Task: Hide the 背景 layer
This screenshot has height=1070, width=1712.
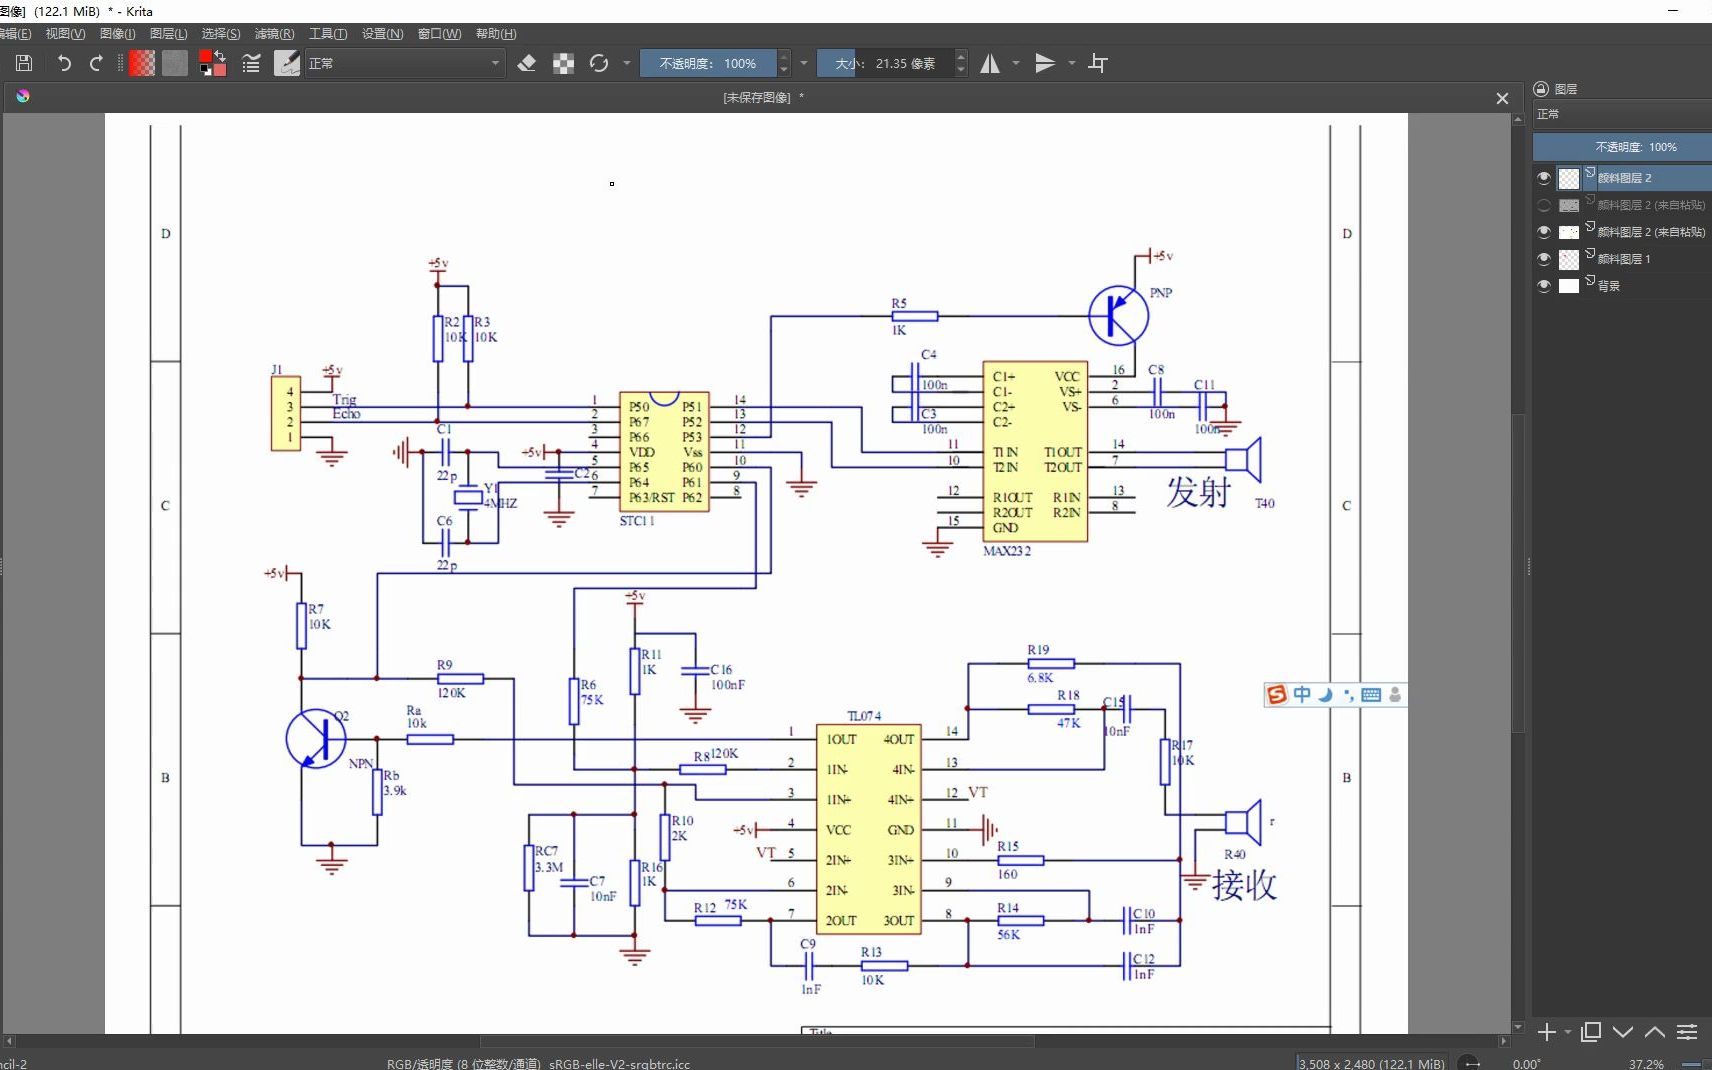Action: pyautogui.click(x=1544, y=286)
